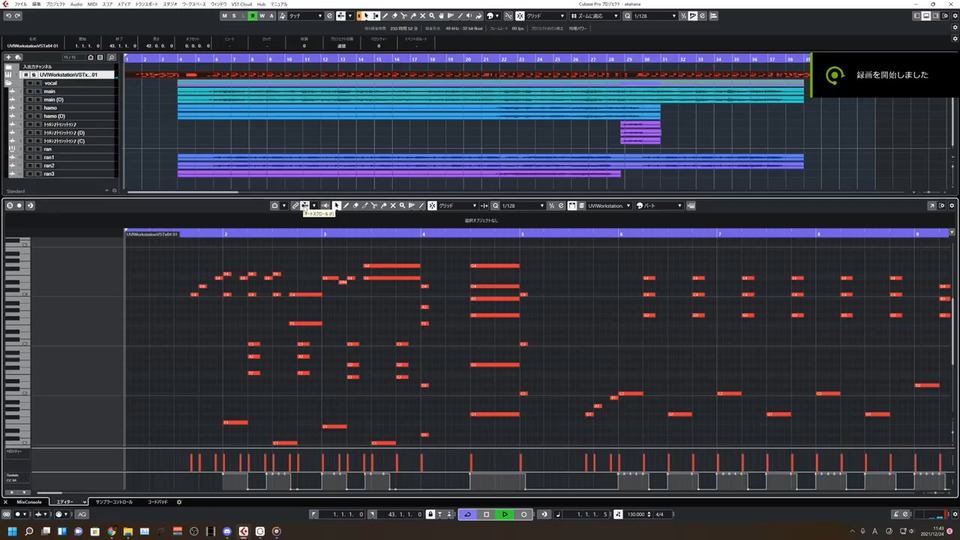Open the lower zone setup gear tab
Viewport: 960px width, 540px height.
click(x=179, y=502)
